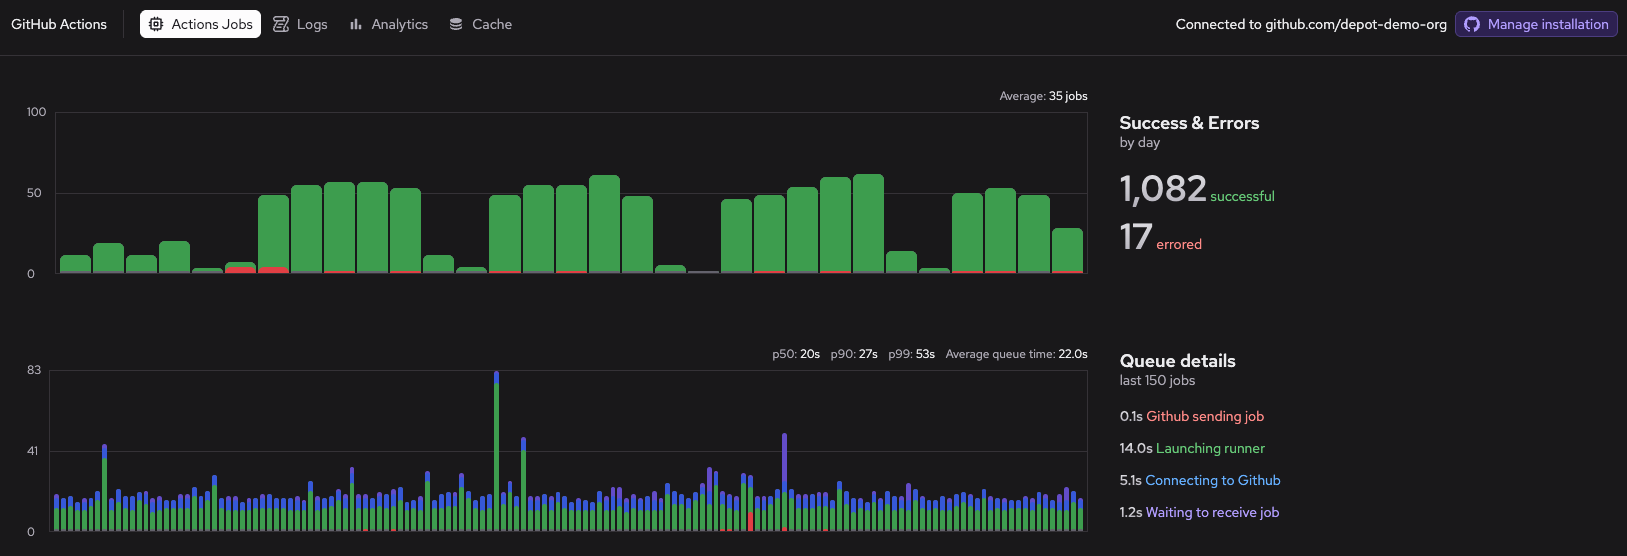The width and height of the screenshot is (1627, 556).
Task: Click the Analytics bar chart icon
Action: (x=356, y=24)
